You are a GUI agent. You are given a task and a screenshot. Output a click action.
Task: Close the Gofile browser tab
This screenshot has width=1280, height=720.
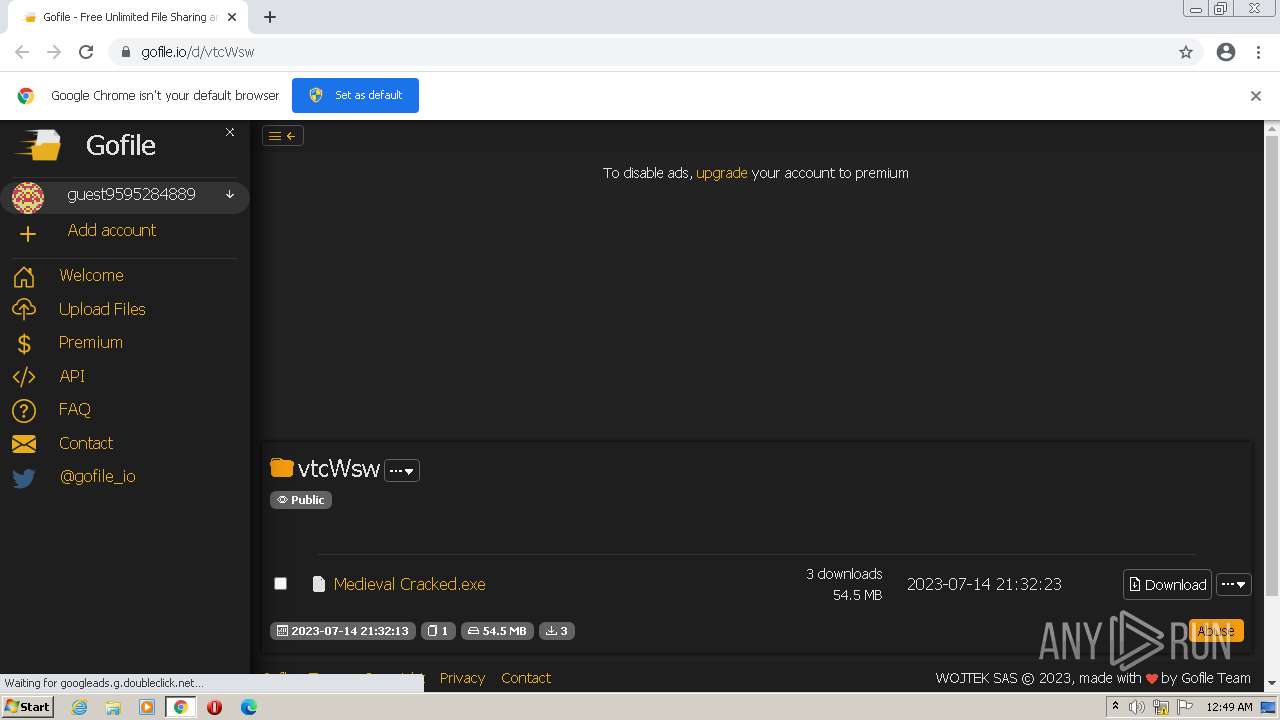[232, 17]
